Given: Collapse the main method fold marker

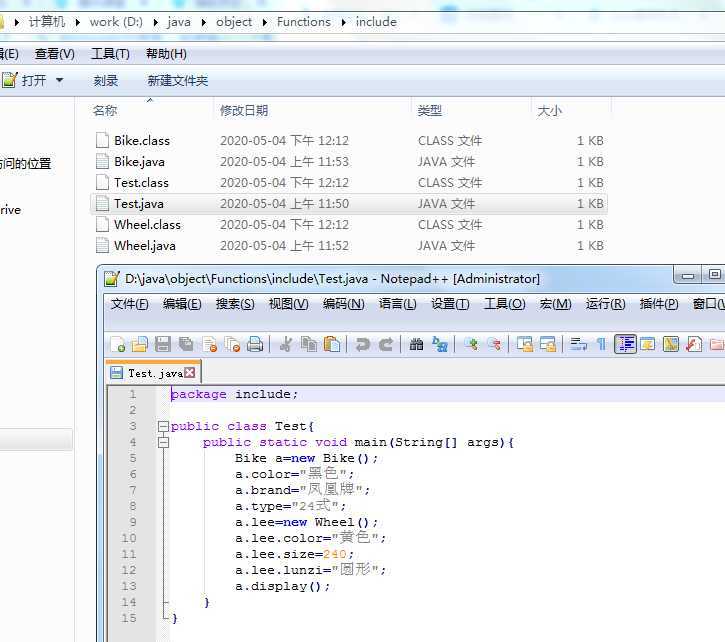Looking at the screenshot, I should [162, 443].
